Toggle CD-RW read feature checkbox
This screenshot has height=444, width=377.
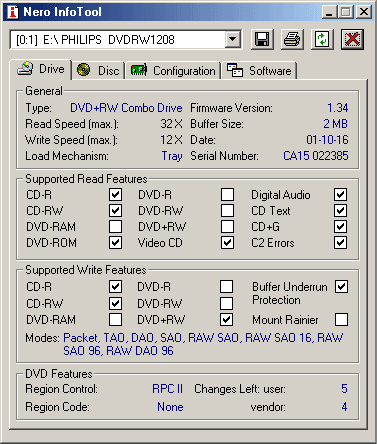coord(115,211)
